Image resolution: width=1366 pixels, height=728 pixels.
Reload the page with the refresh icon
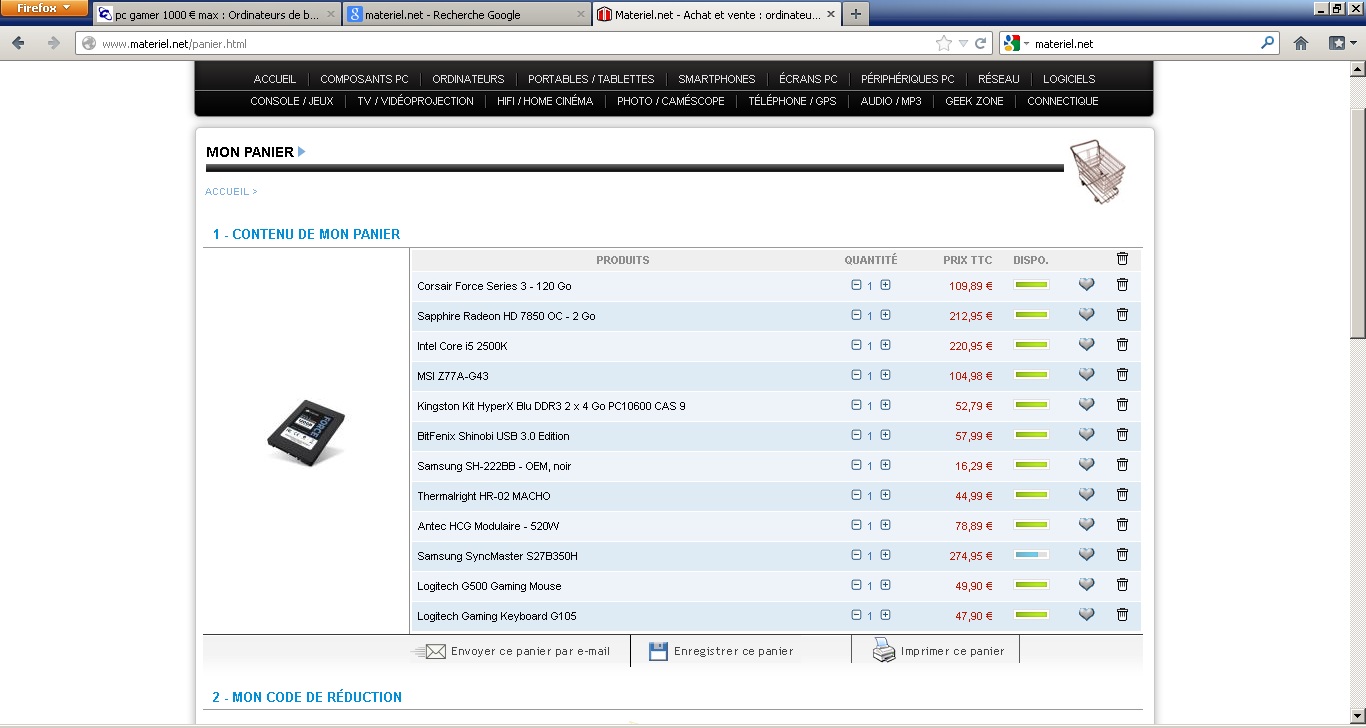981,43
